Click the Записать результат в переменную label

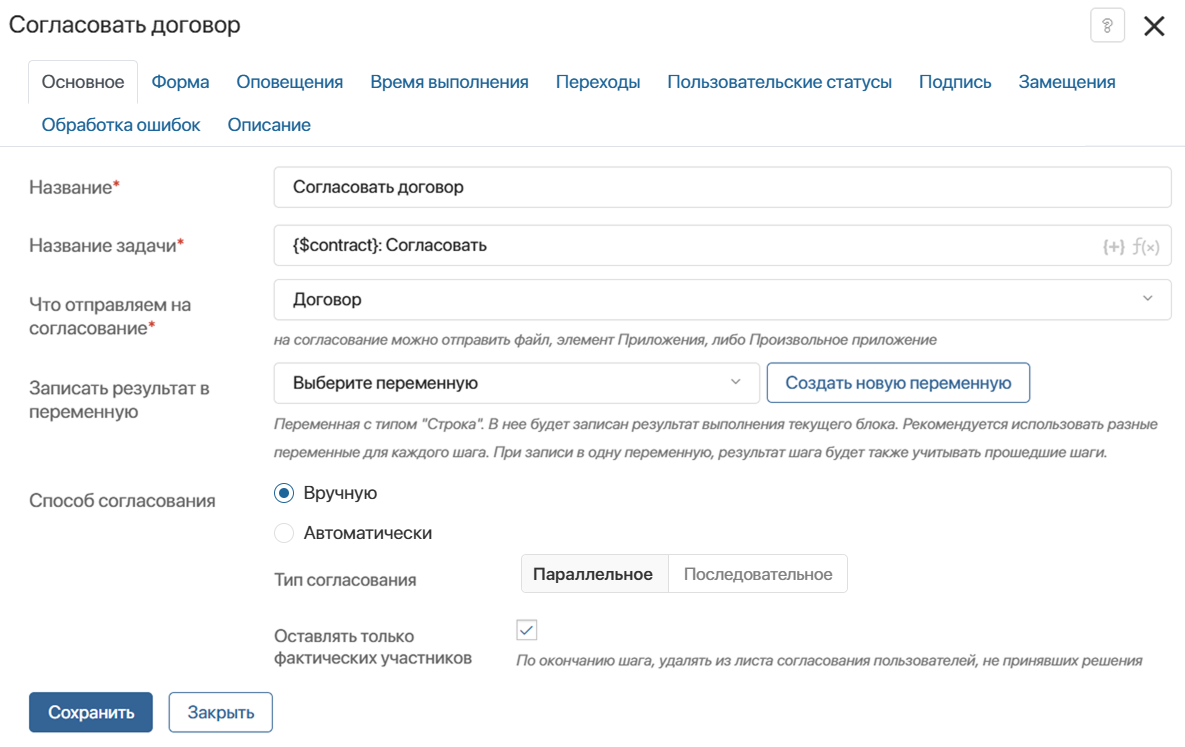pyautogui.click(x=119, y=400)
